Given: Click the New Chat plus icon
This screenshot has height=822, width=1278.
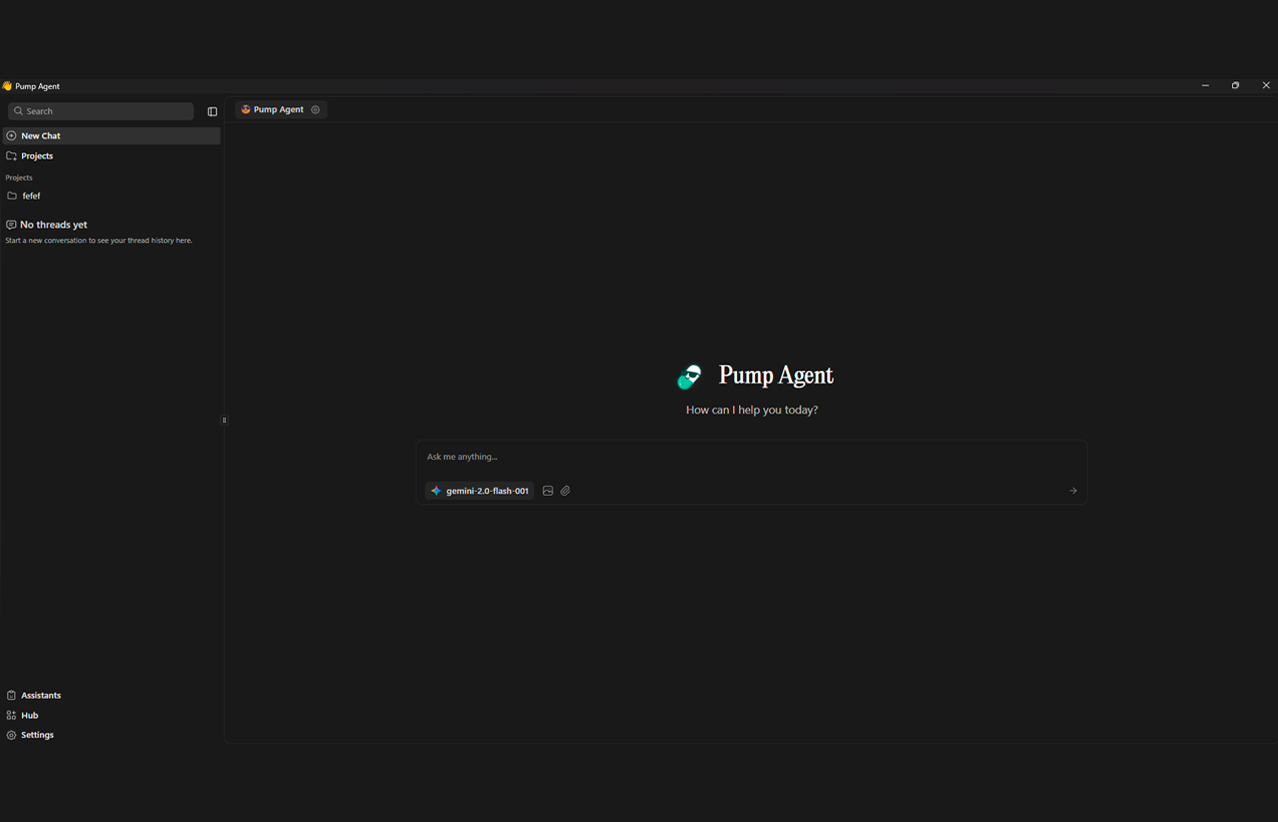Looking at the screenshot, I should pyautogui.click(x=11, y=135).
